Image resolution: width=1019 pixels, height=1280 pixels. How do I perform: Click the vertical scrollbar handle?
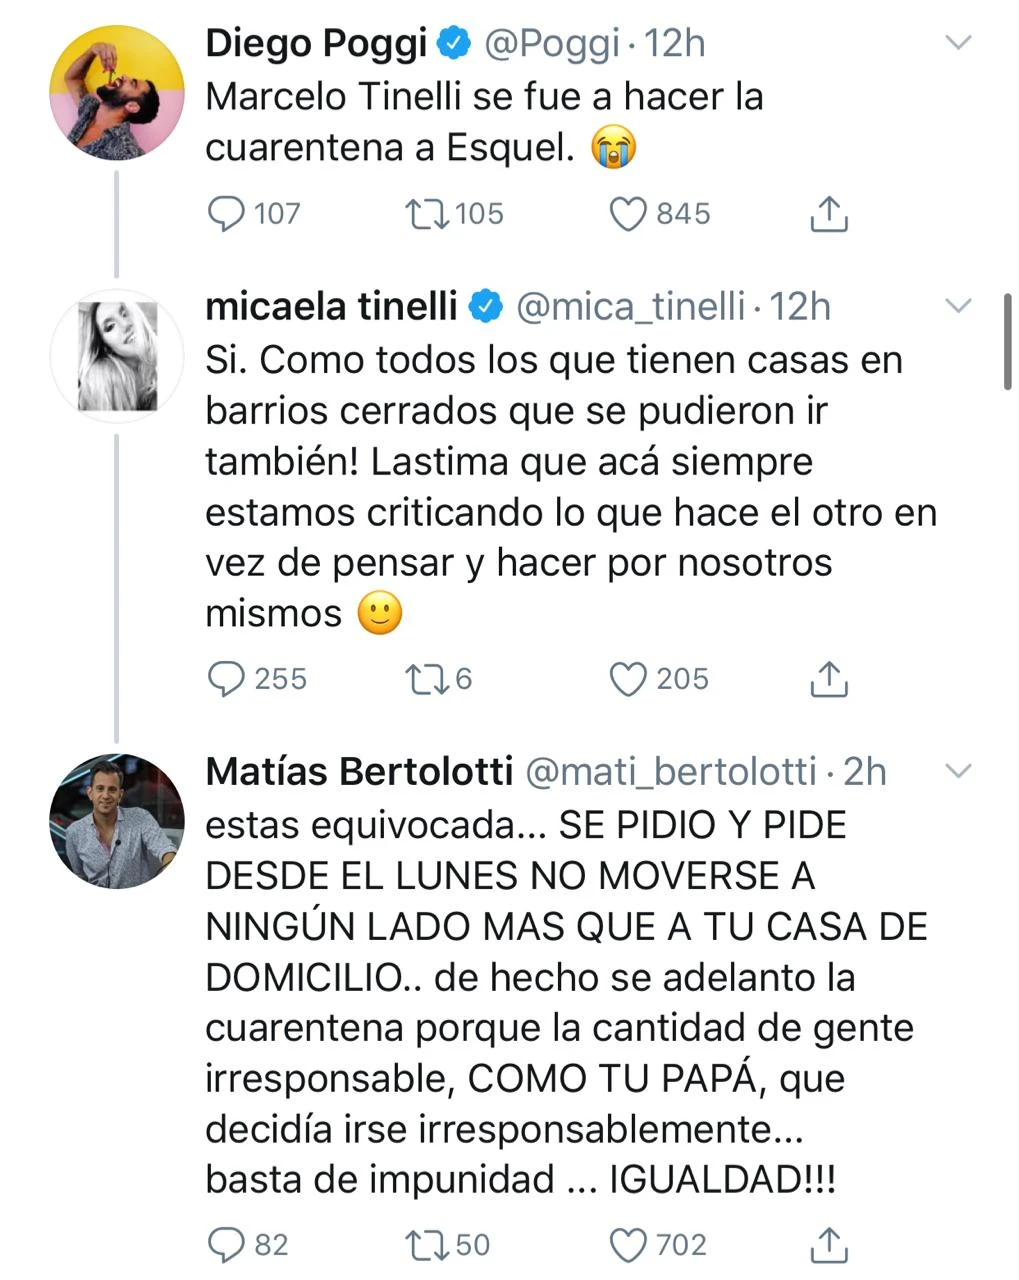click(1007, 341)
